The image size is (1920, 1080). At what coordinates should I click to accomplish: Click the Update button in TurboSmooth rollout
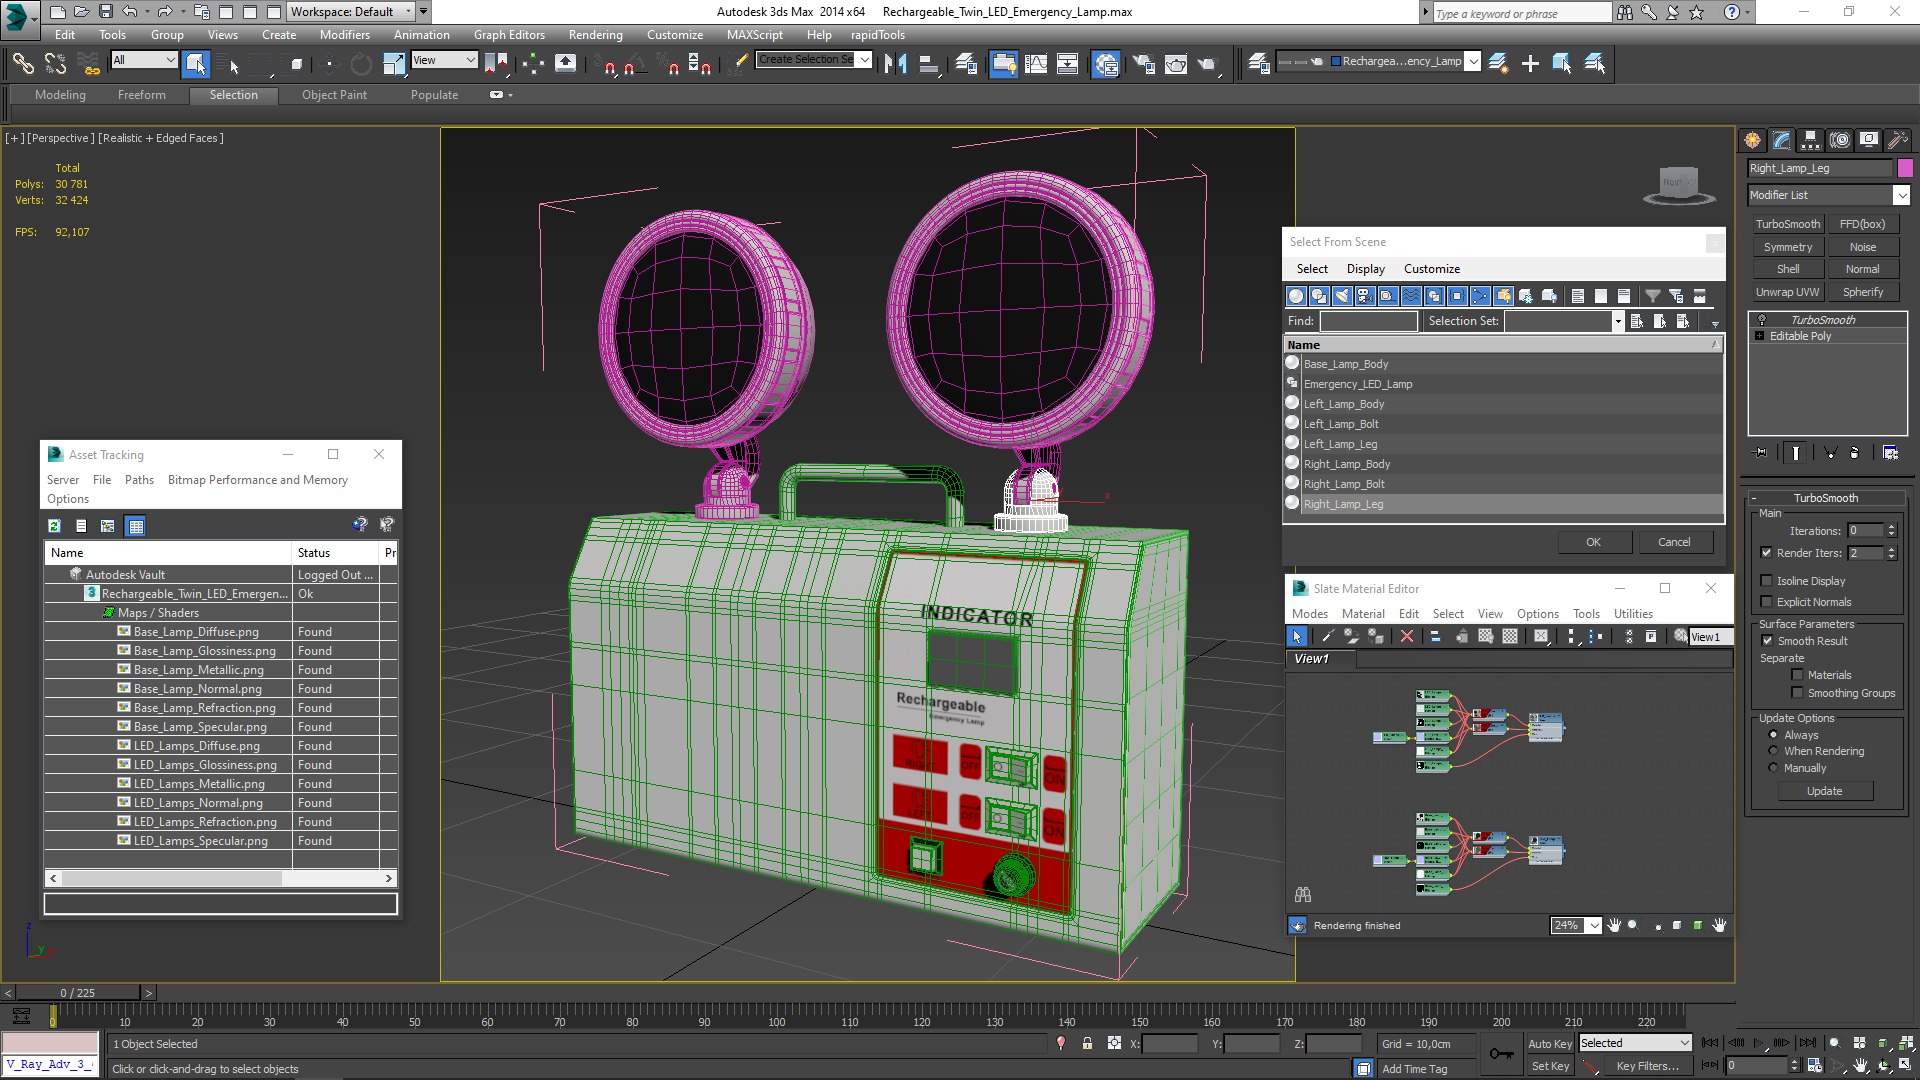(x=1824, y=791)
